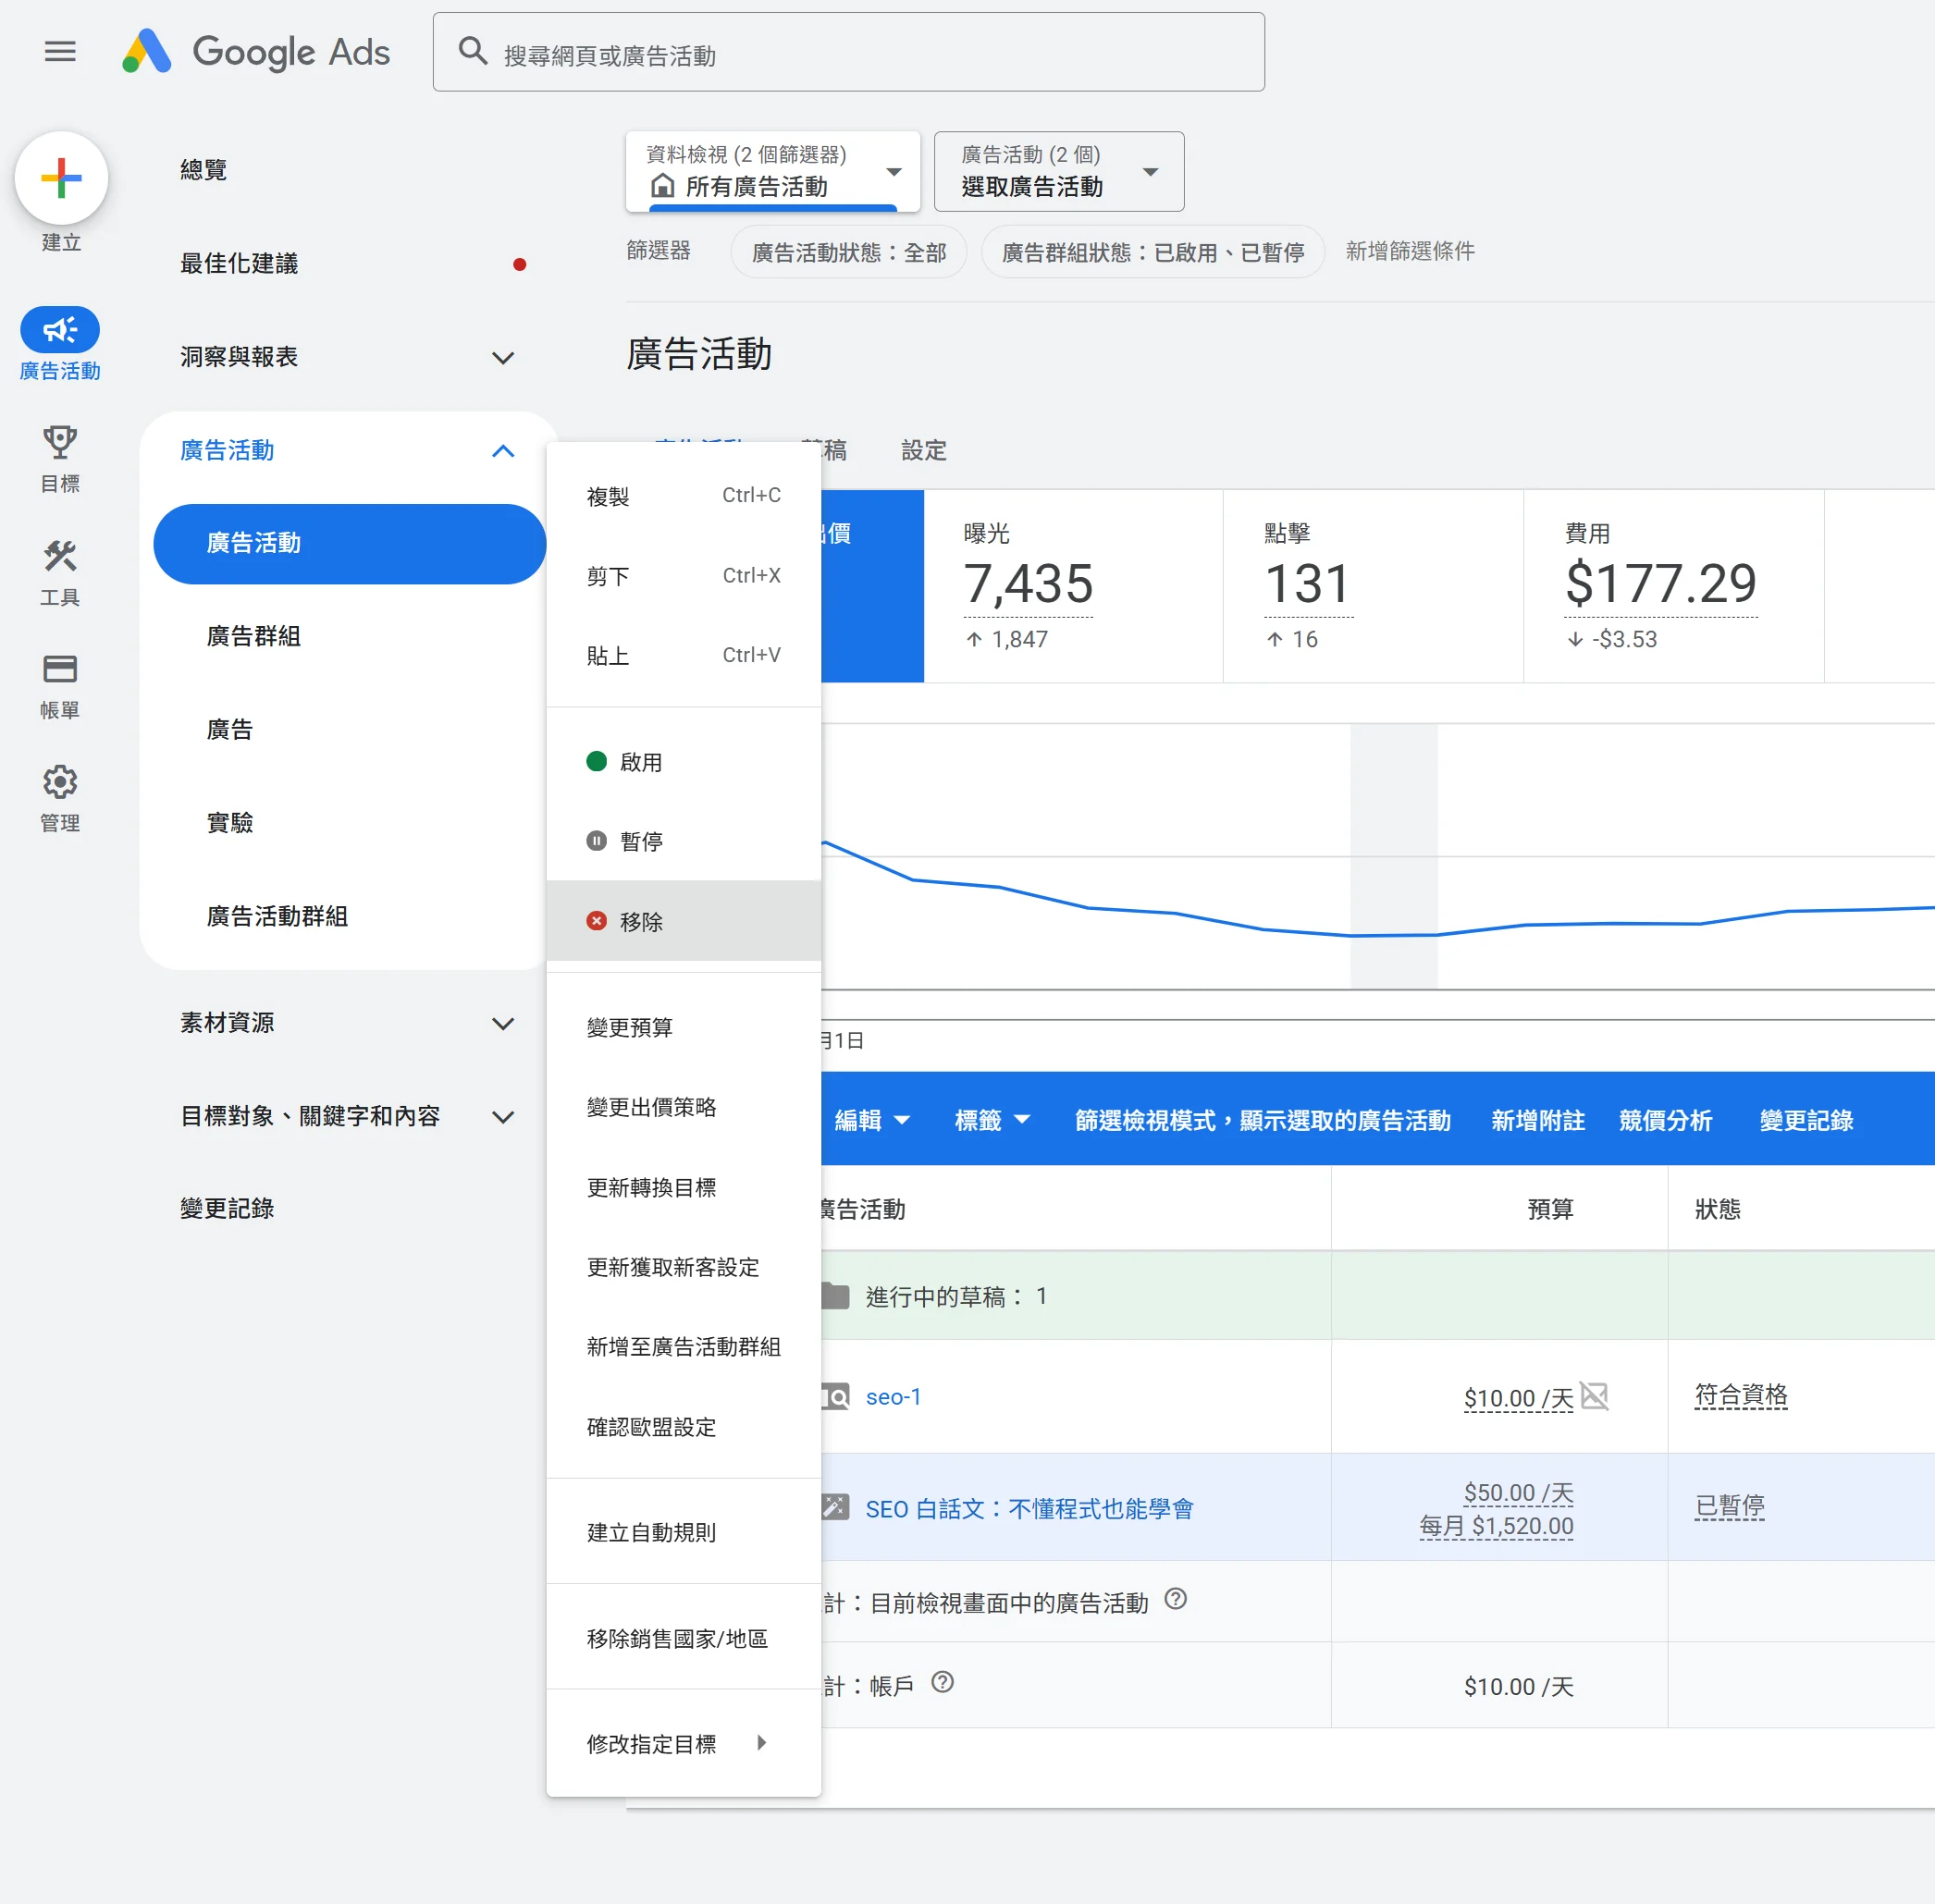This screenshot has height=1904, width=1935.
Task: Open 工具 wrench rail icon
Action: click(60, 555)
